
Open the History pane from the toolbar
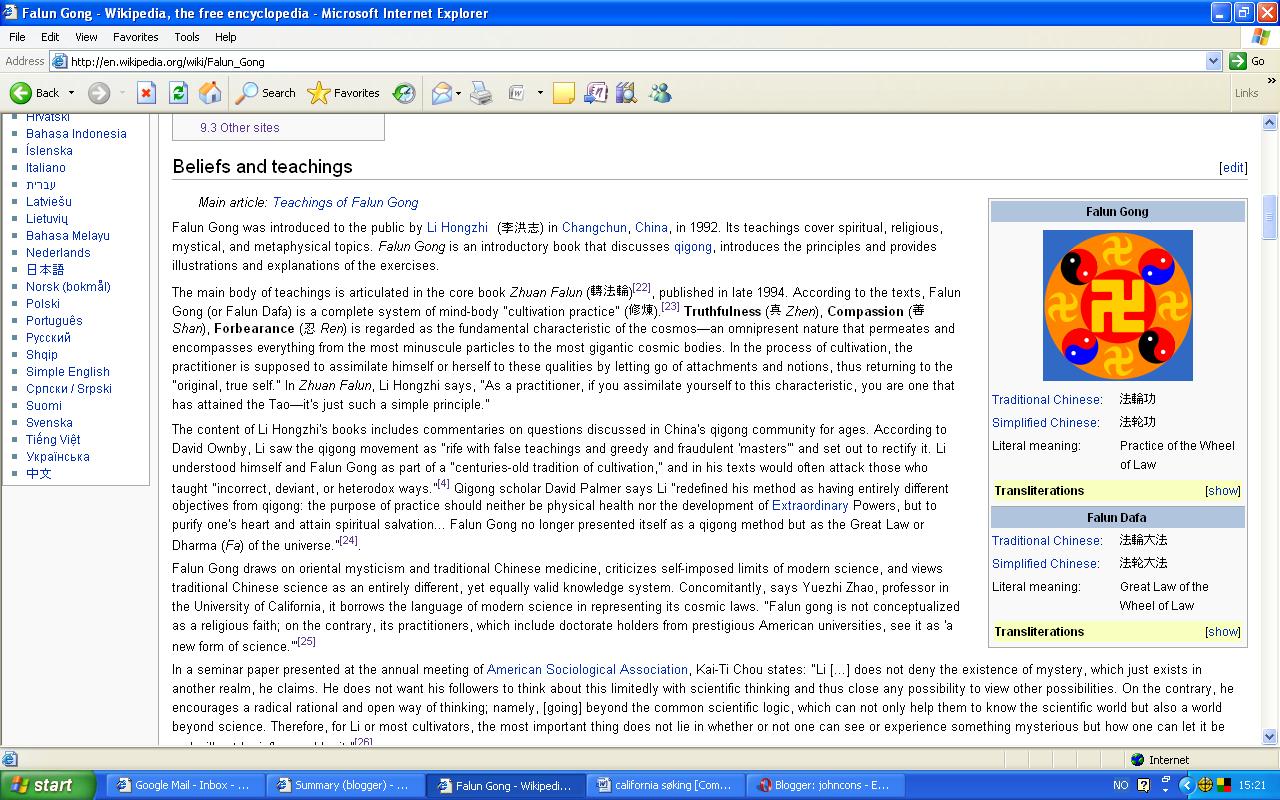pos(404,93)
